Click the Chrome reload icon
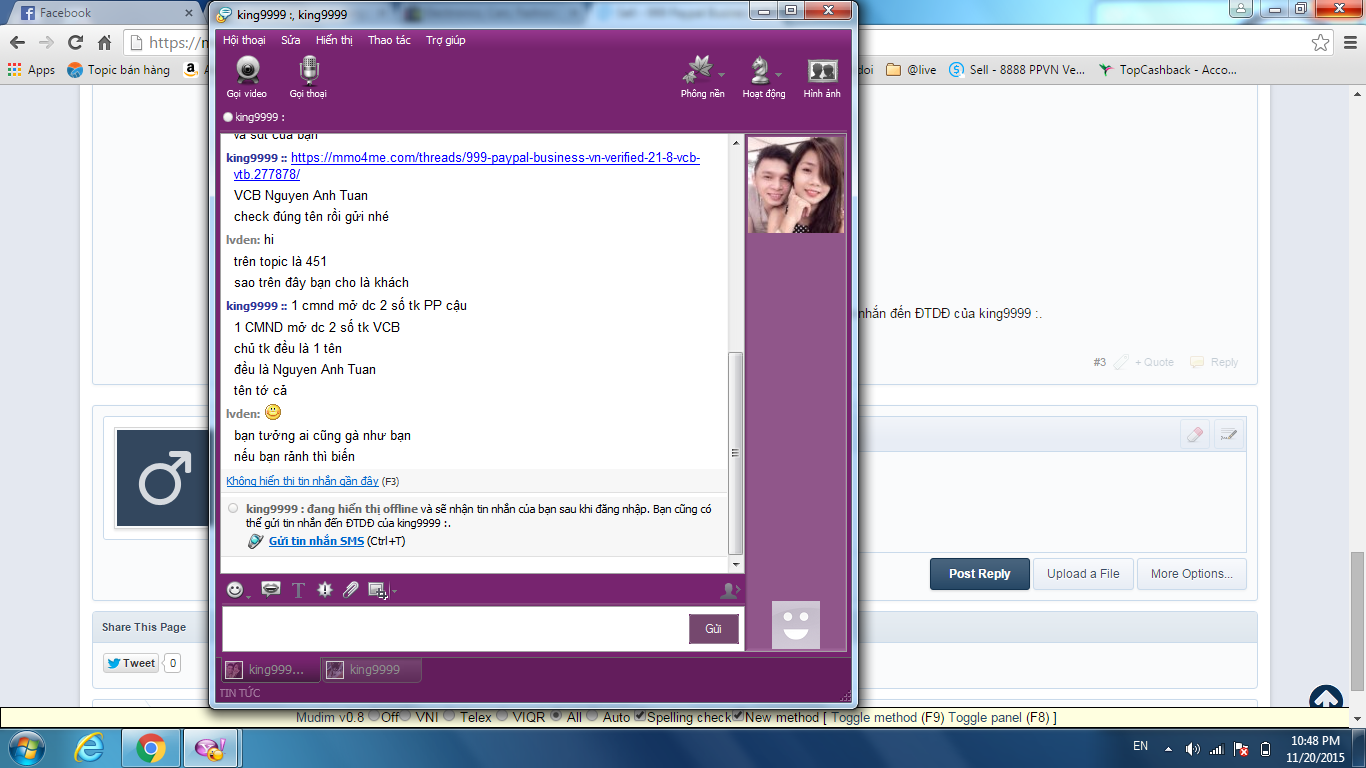The image size is (1366, 768). click(75, 43)
